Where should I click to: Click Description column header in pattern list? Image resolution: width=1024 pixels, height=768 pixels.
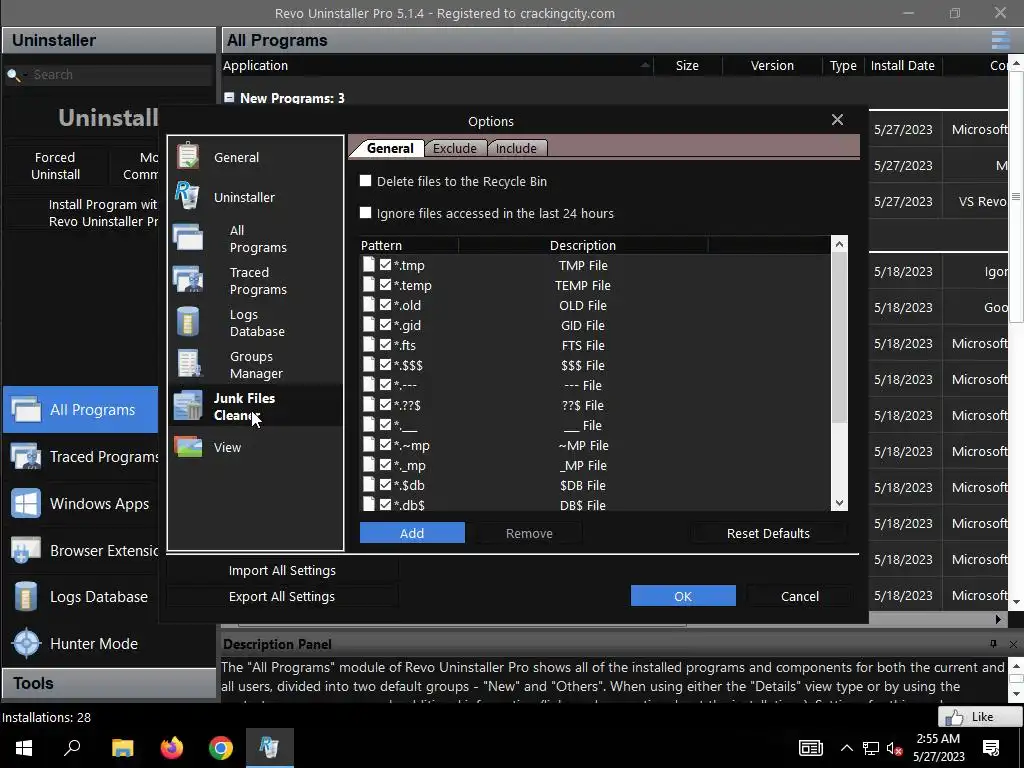(x=583, y=245)
